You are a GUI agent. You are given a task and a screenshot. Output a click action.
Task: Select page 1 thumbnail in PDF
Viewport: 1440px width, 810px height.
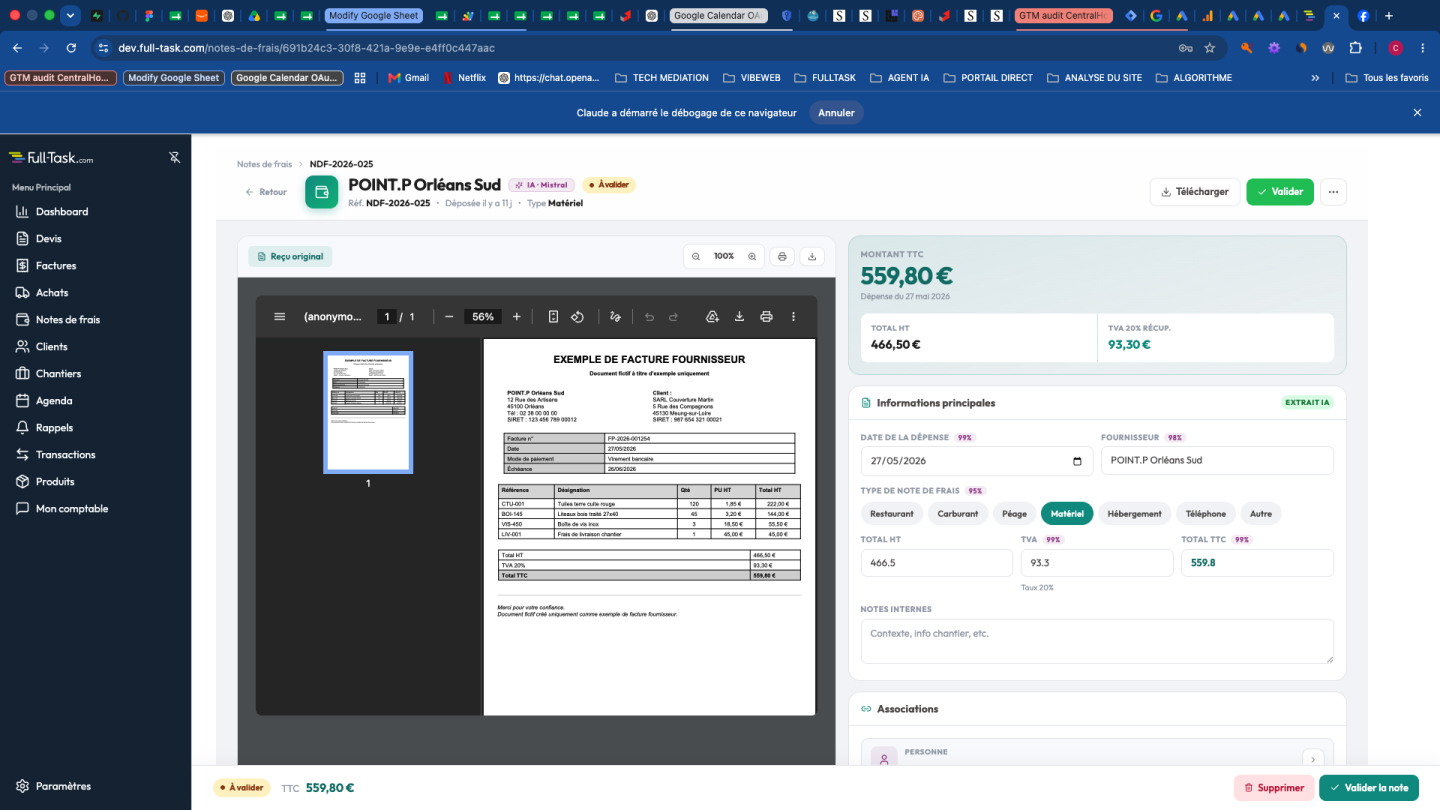click(x=368, y=412)
